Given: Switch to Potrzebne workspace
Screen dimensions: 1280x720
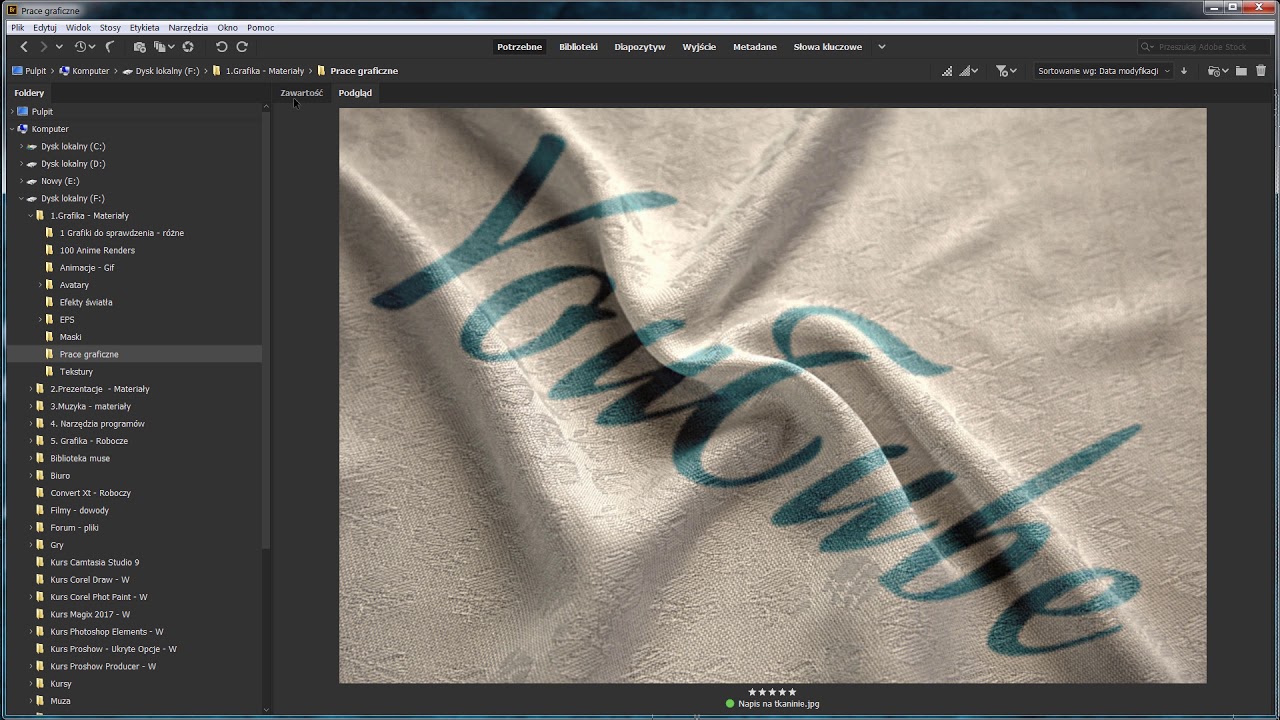Looking at the screenshot, I should coord(520,47).
